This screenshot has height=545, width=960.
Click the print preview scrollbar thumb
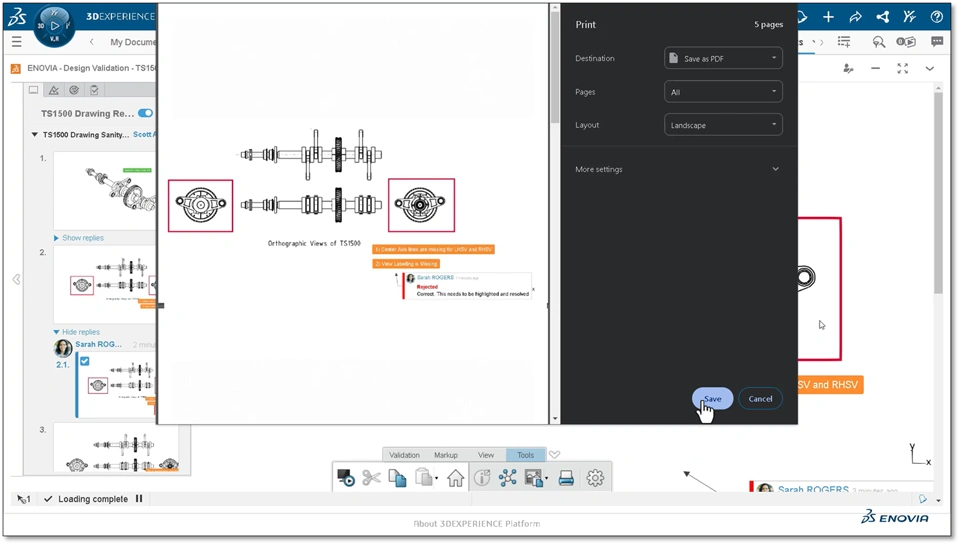coord(555,67)
